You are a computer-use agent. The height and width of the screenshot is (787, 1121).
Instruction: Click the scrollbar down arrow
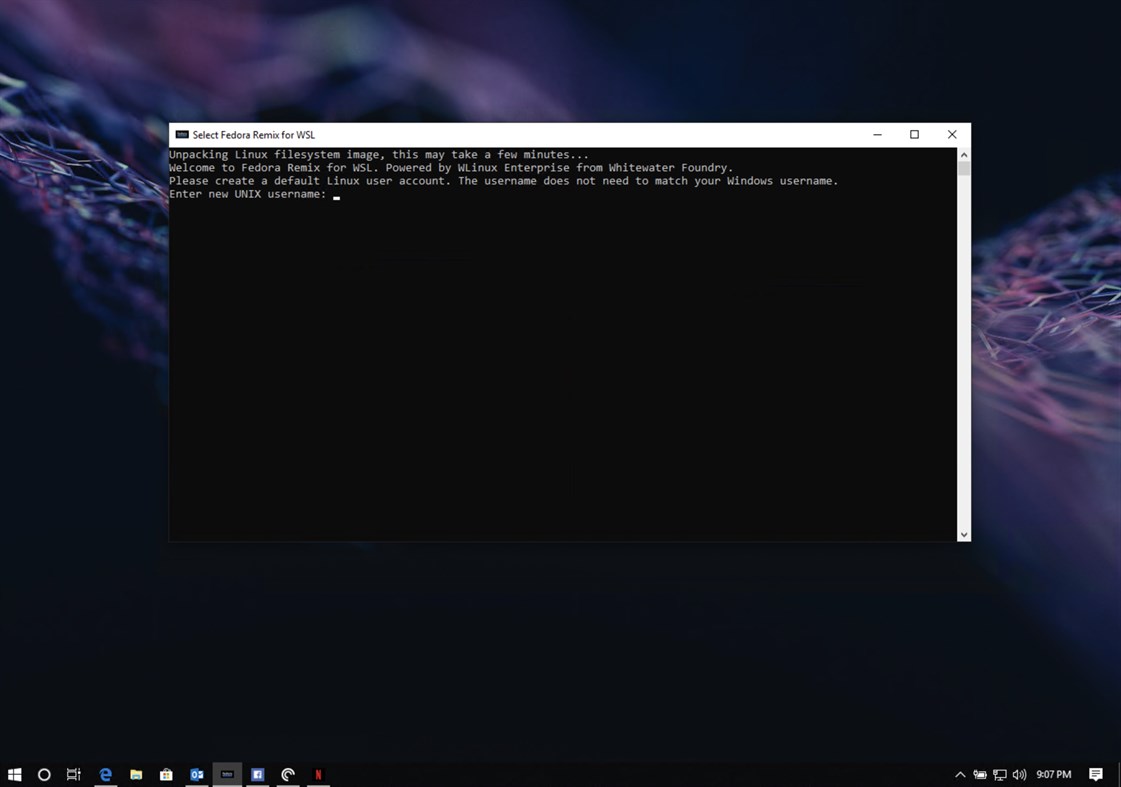[x=962, y=532]
